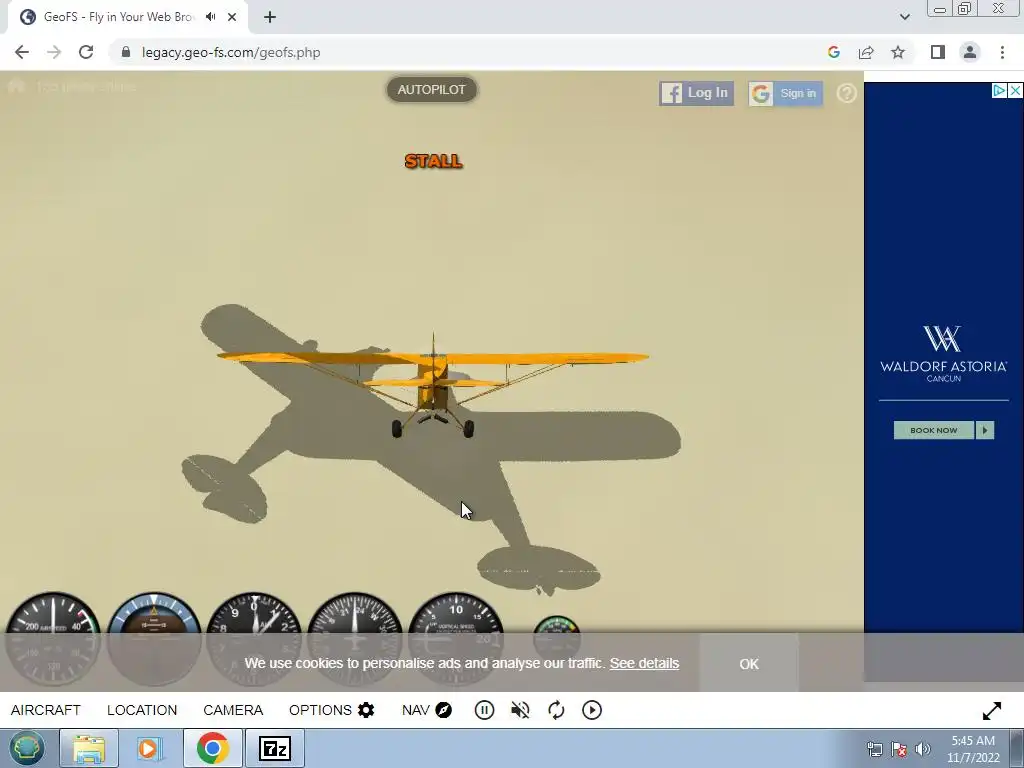1024x768 pixels.
Task: Open File Explorer from the taskbar
Action: point(89,748)
